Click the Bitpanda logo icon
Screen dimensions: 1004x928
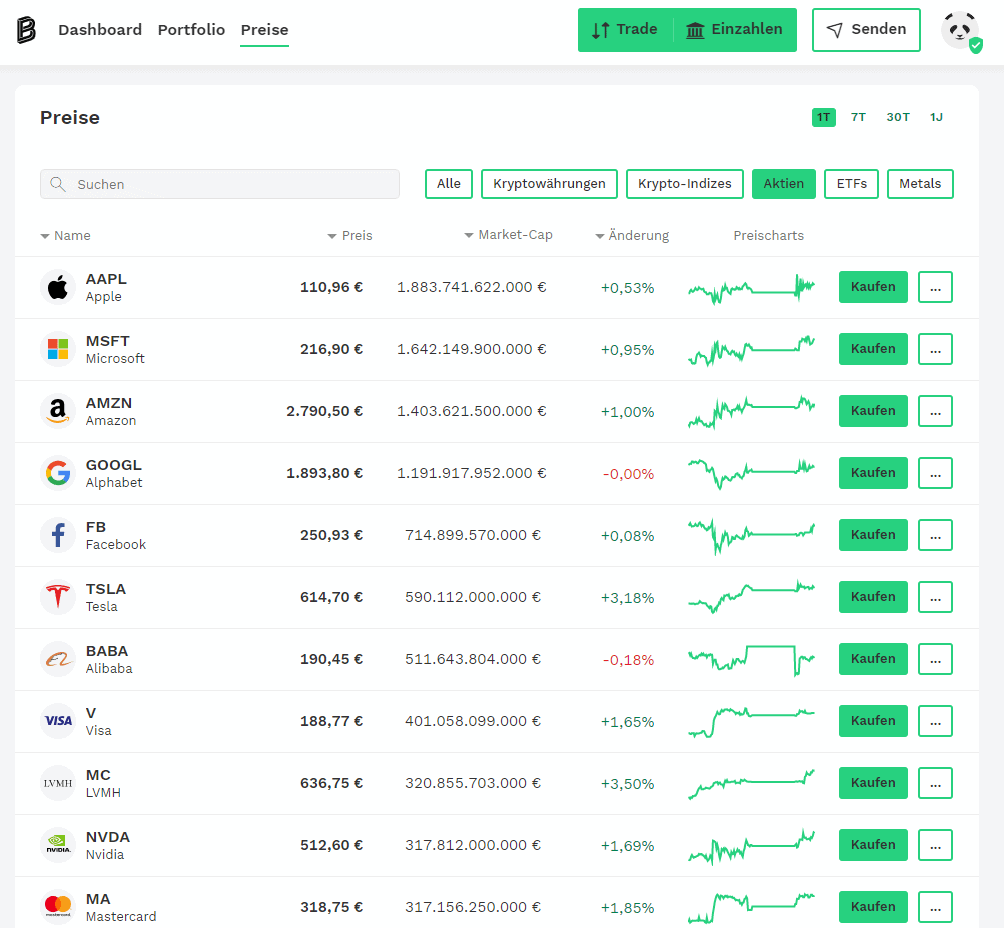click(26, 30)
